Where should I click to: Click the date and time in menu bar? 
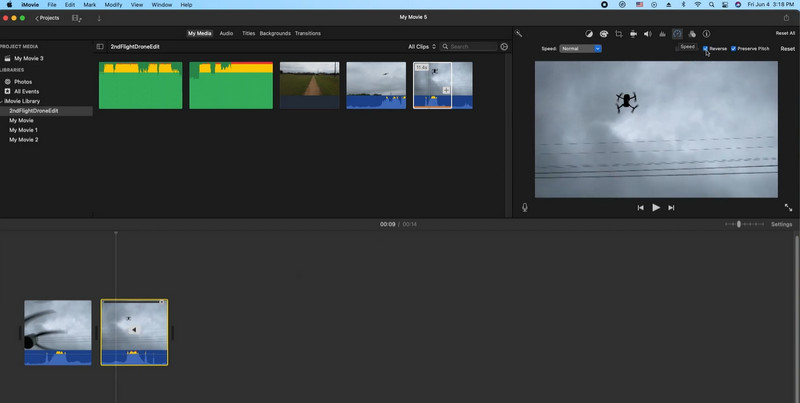pyautogui.click(x=771, y=5)
